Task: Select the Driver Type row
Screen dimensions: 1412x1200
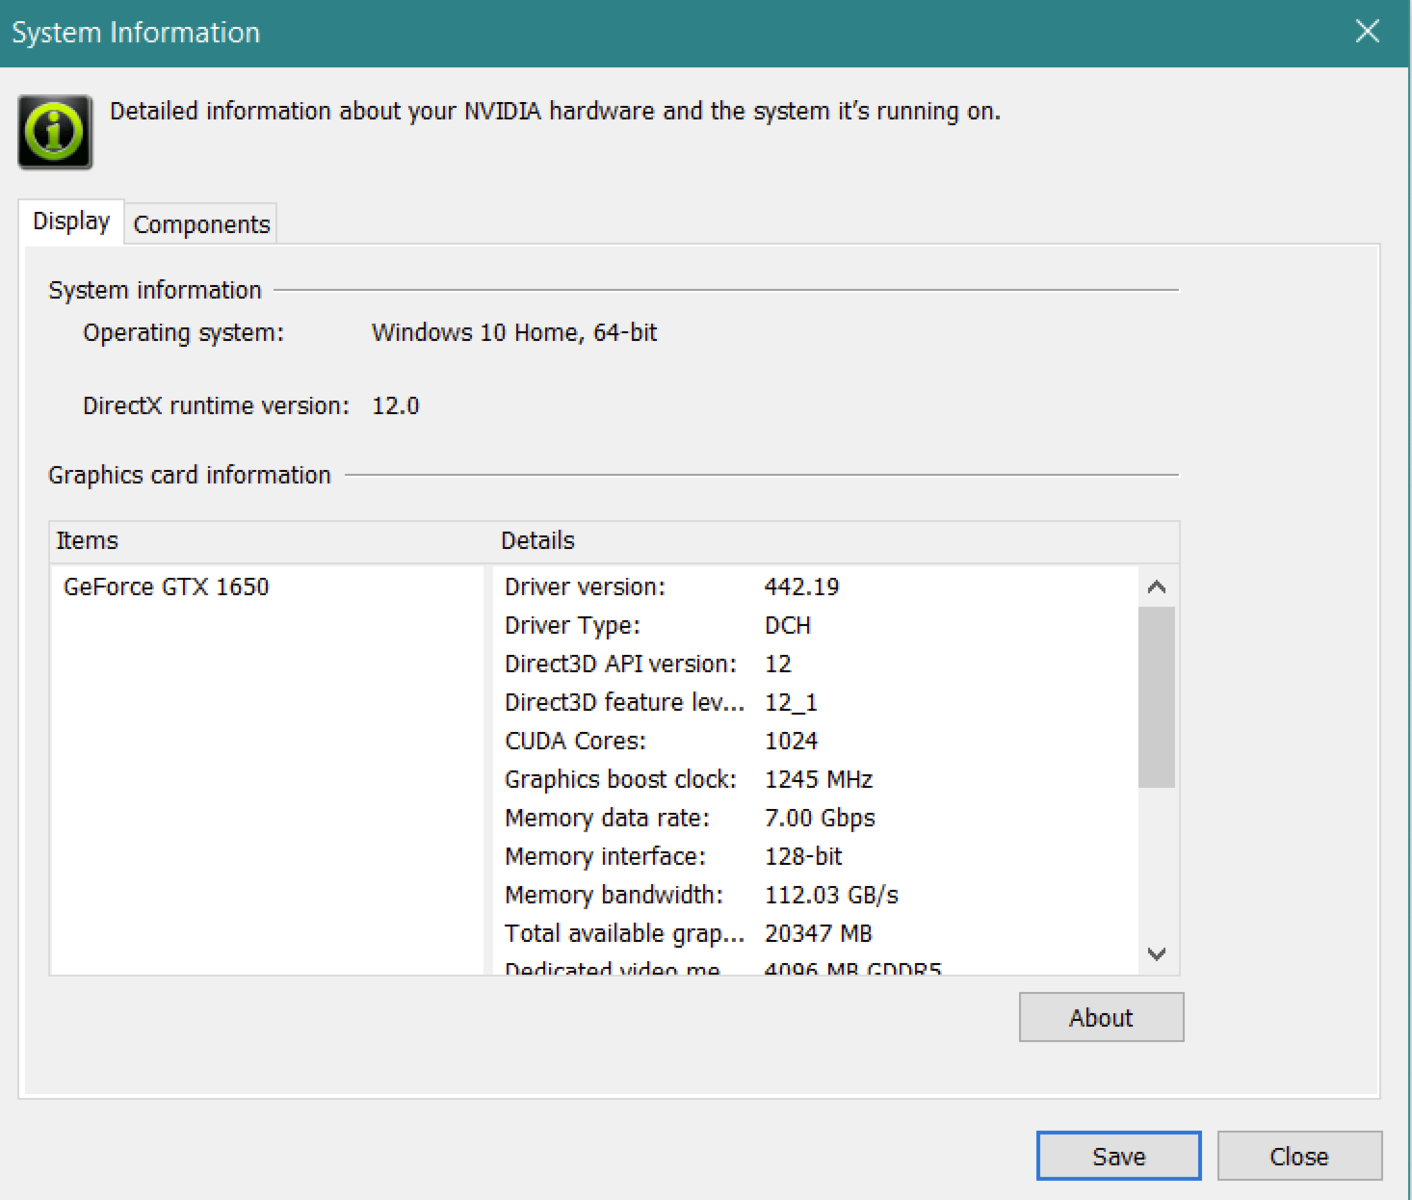Action: pyautogui.click(x=658, y=626)
